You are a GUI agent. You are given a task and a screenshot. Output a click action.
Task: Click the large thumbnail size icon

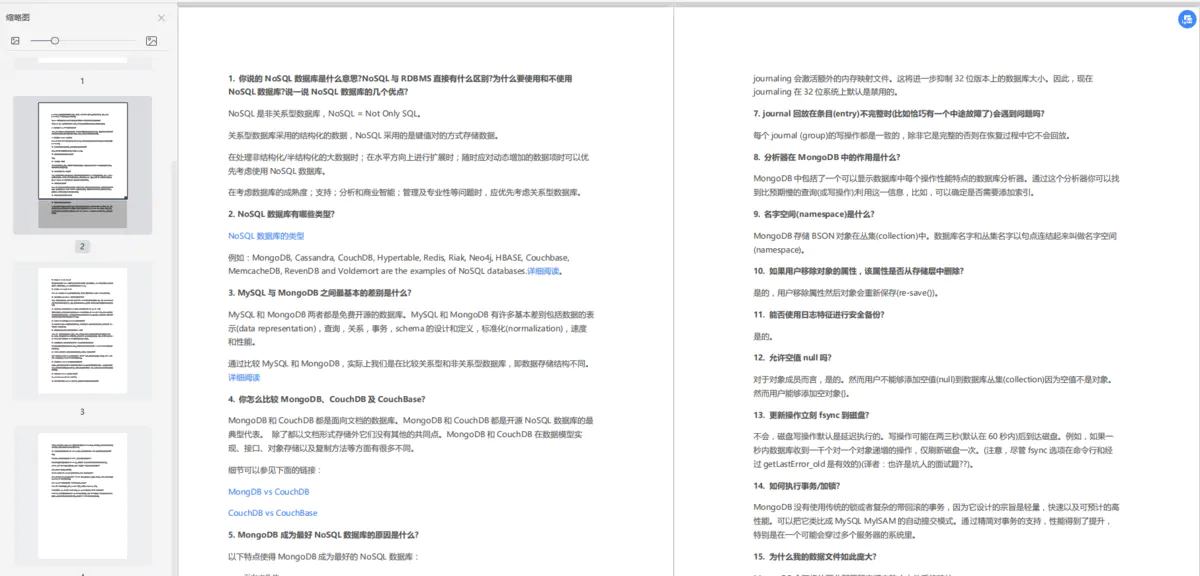(x=151, y=41)
